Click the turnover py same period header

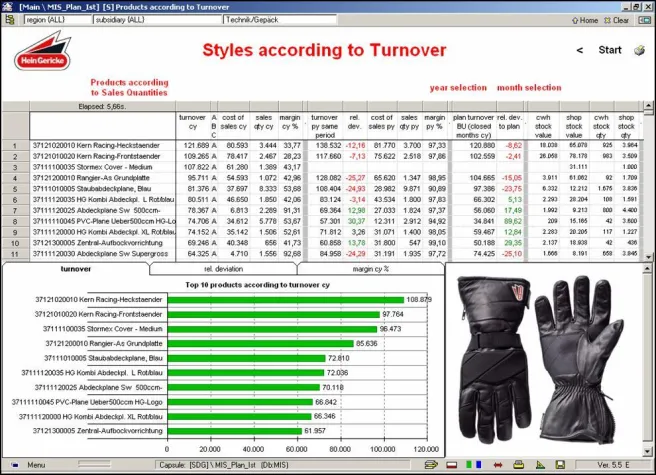325,126
